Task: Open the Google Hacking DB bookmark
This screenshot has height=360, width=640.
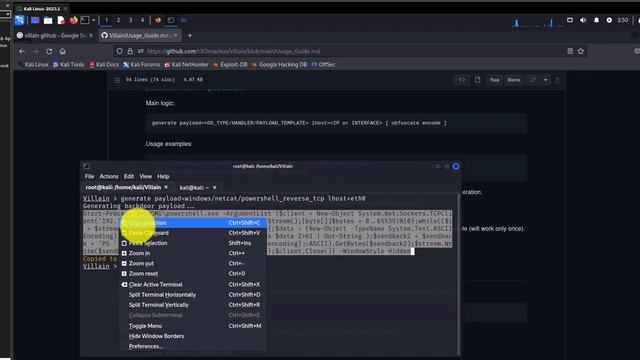Action: pyautogui.click(x=280, y=64)
